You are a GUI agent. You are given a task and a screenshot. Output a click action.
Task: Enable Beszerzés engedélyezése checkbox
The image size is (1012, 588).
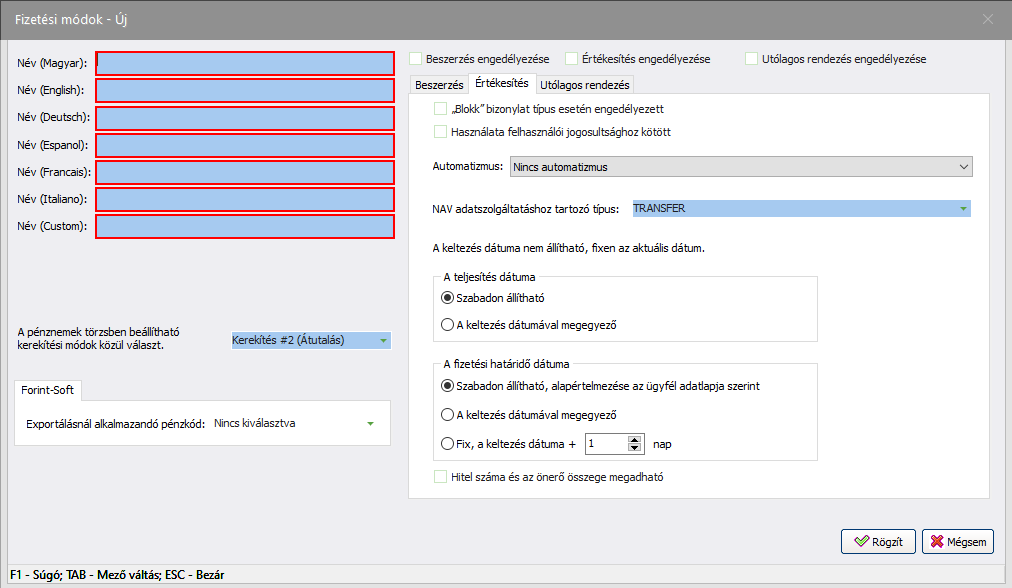point(416,59)
